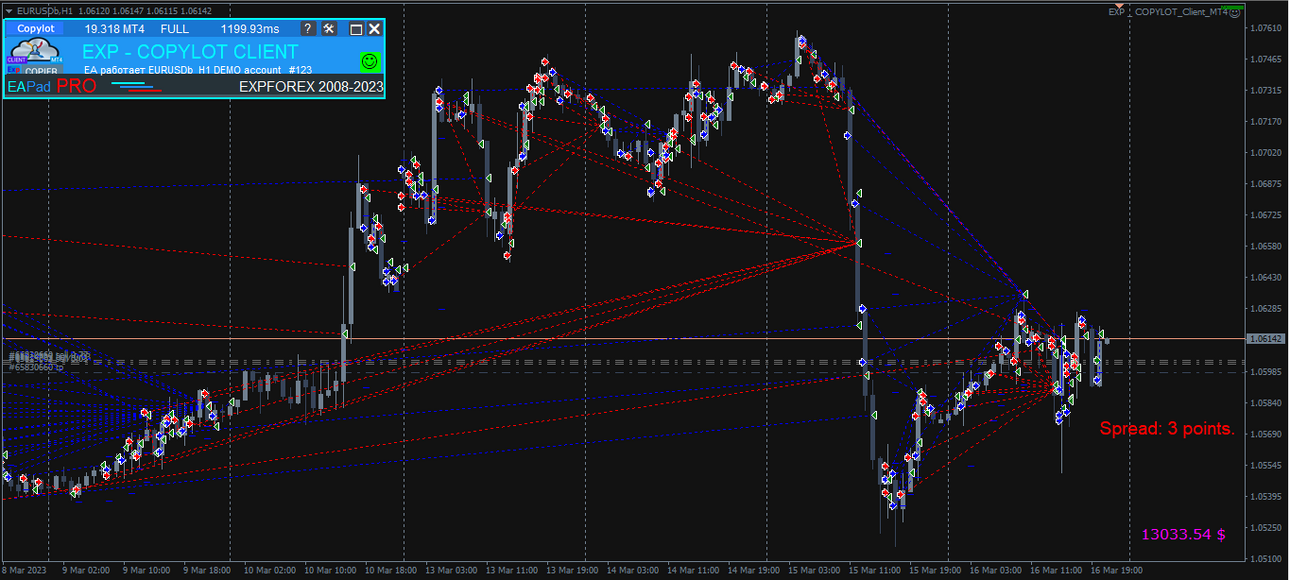Click the #65830660 tp order line label
1290x580 pixels.
[36, 368]
